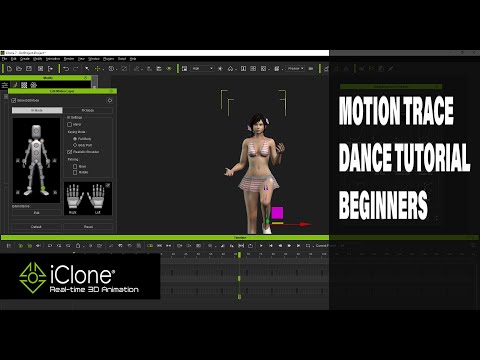Click the Open Project folder icon
Viewport: 480px width, 360px height.
pyautogui.click(x=19, y=69)
